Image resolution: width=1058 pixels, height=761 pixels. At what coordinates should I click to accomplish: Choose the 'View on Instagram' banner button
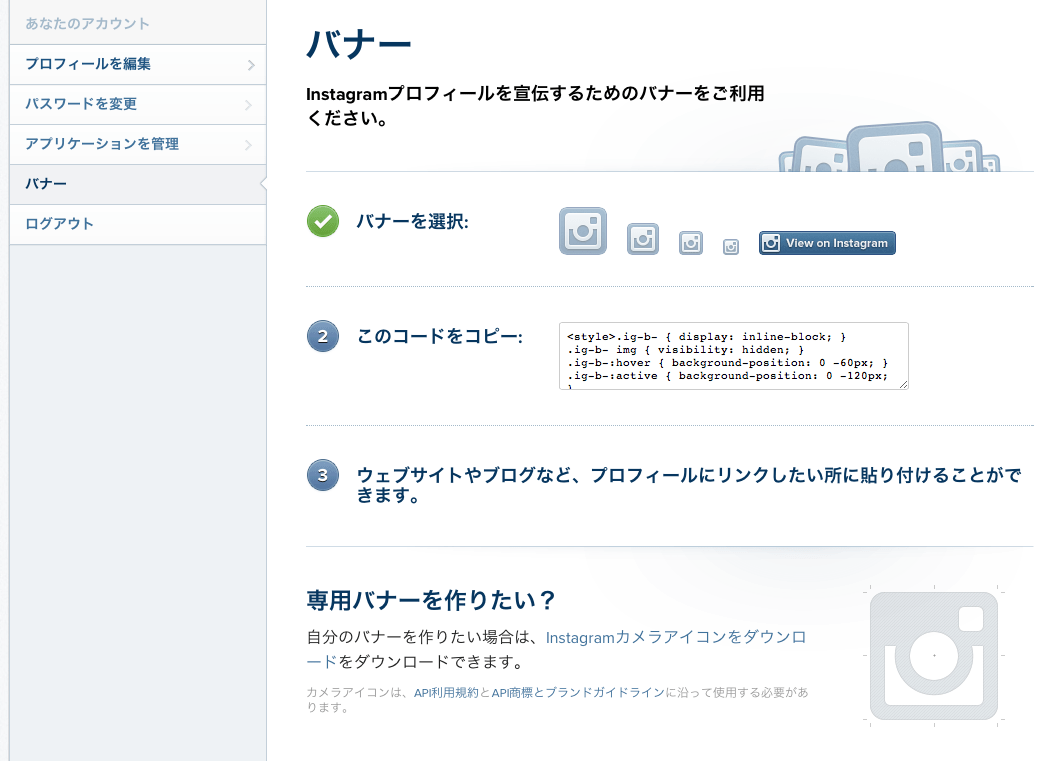[827, 243]
